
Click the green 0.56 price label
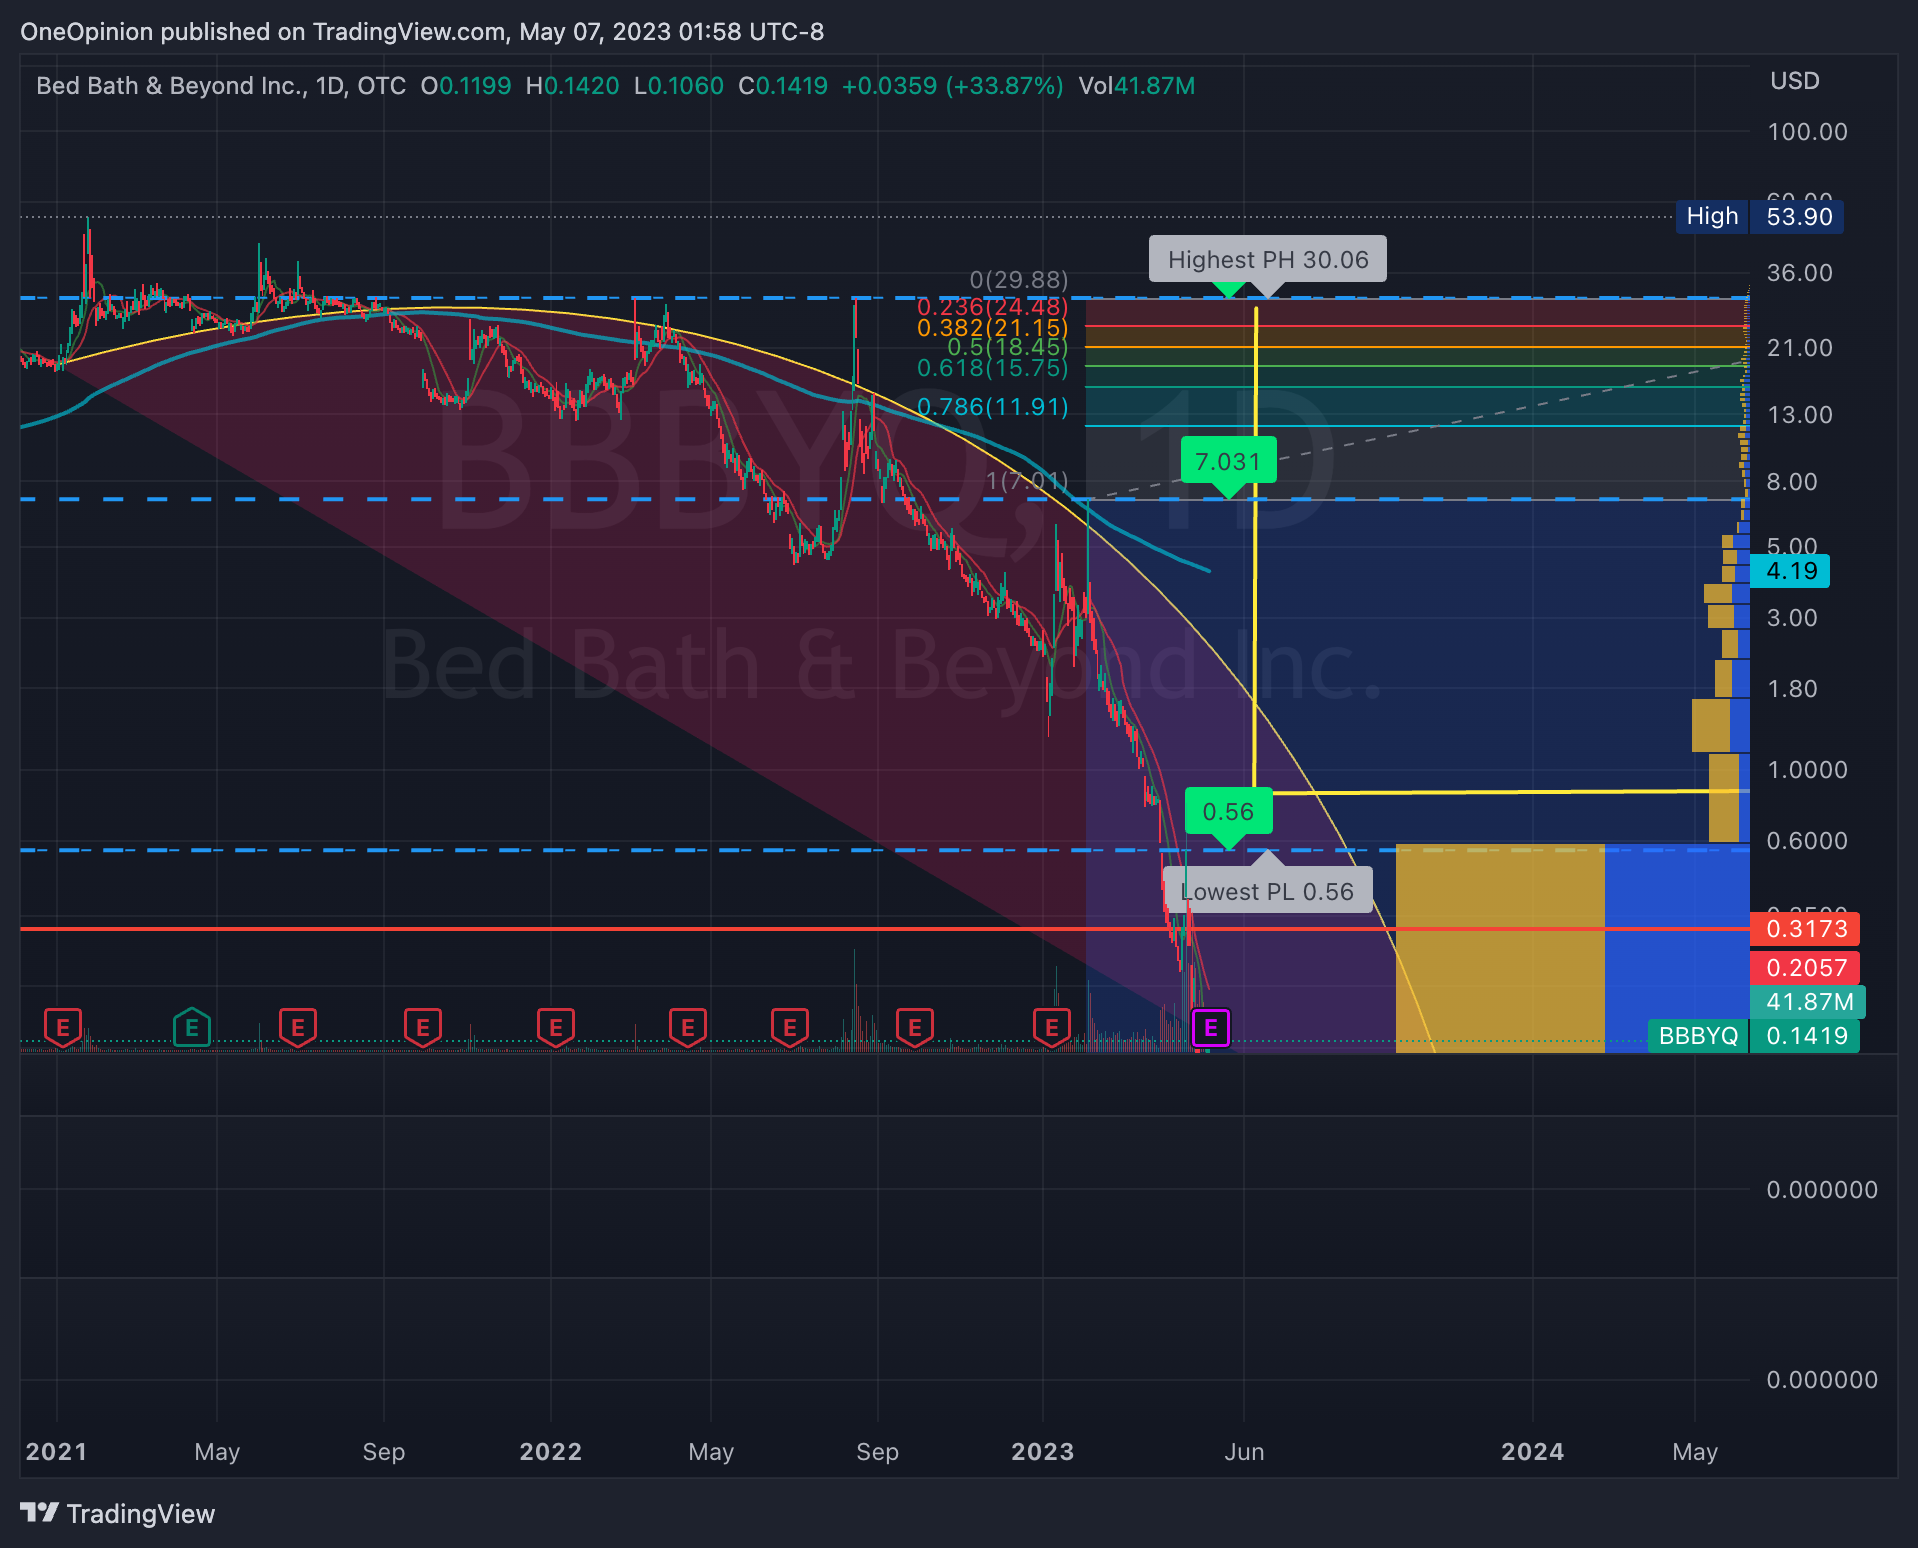pyautogui.click(x=1228, y=811)
